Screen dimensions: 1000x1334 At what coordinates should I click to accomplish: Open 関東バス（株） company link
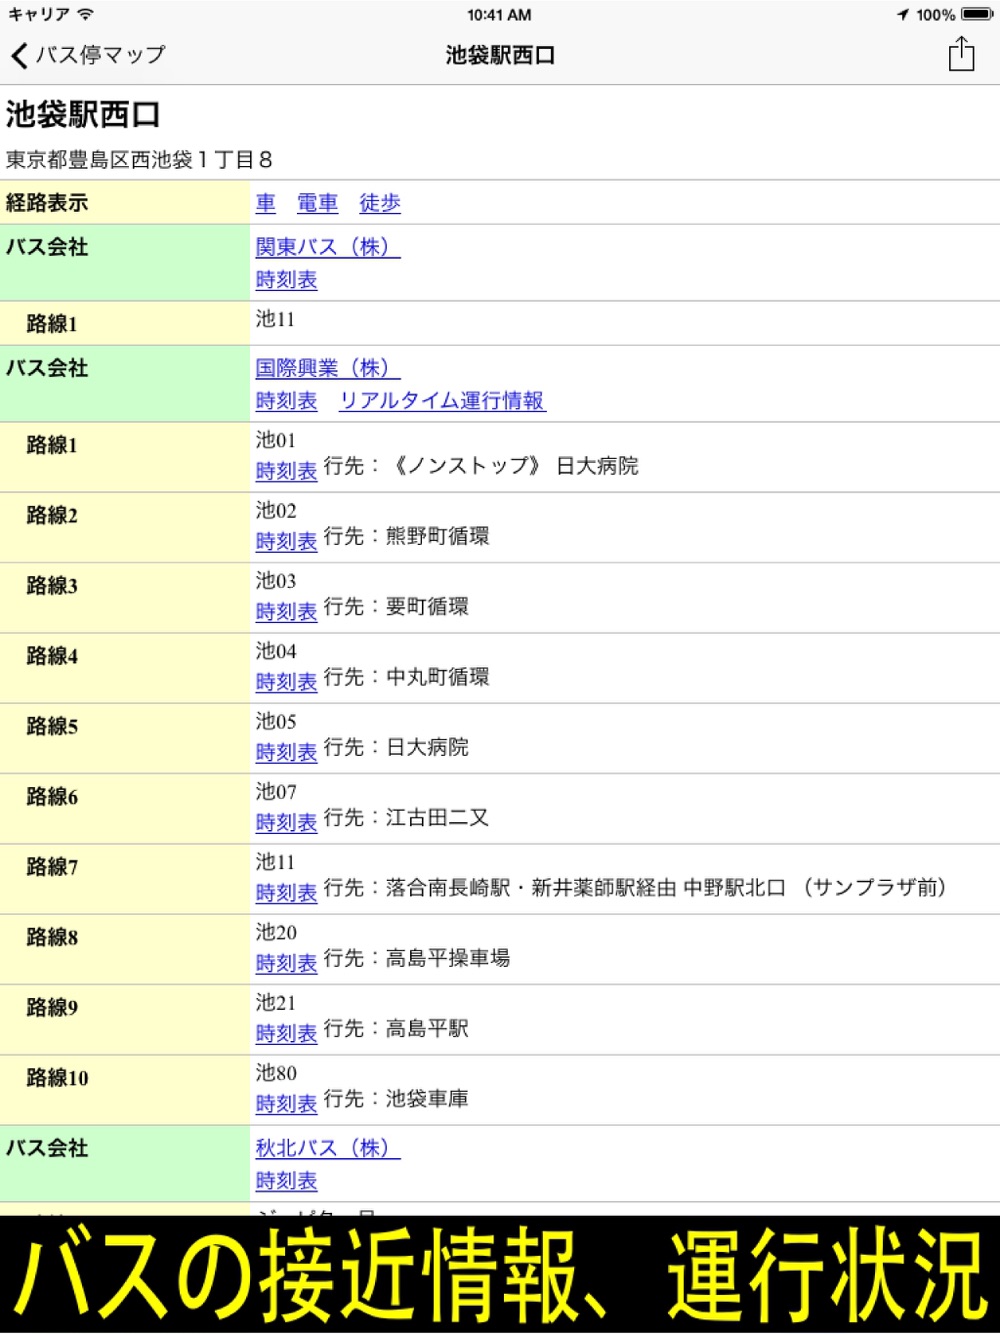[328, 247]
